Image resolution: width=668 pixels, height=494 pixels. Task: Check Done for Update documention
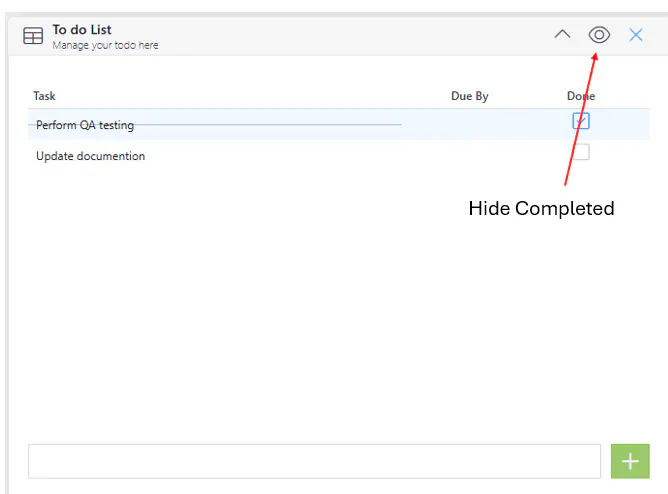click(x=581, y=152)
